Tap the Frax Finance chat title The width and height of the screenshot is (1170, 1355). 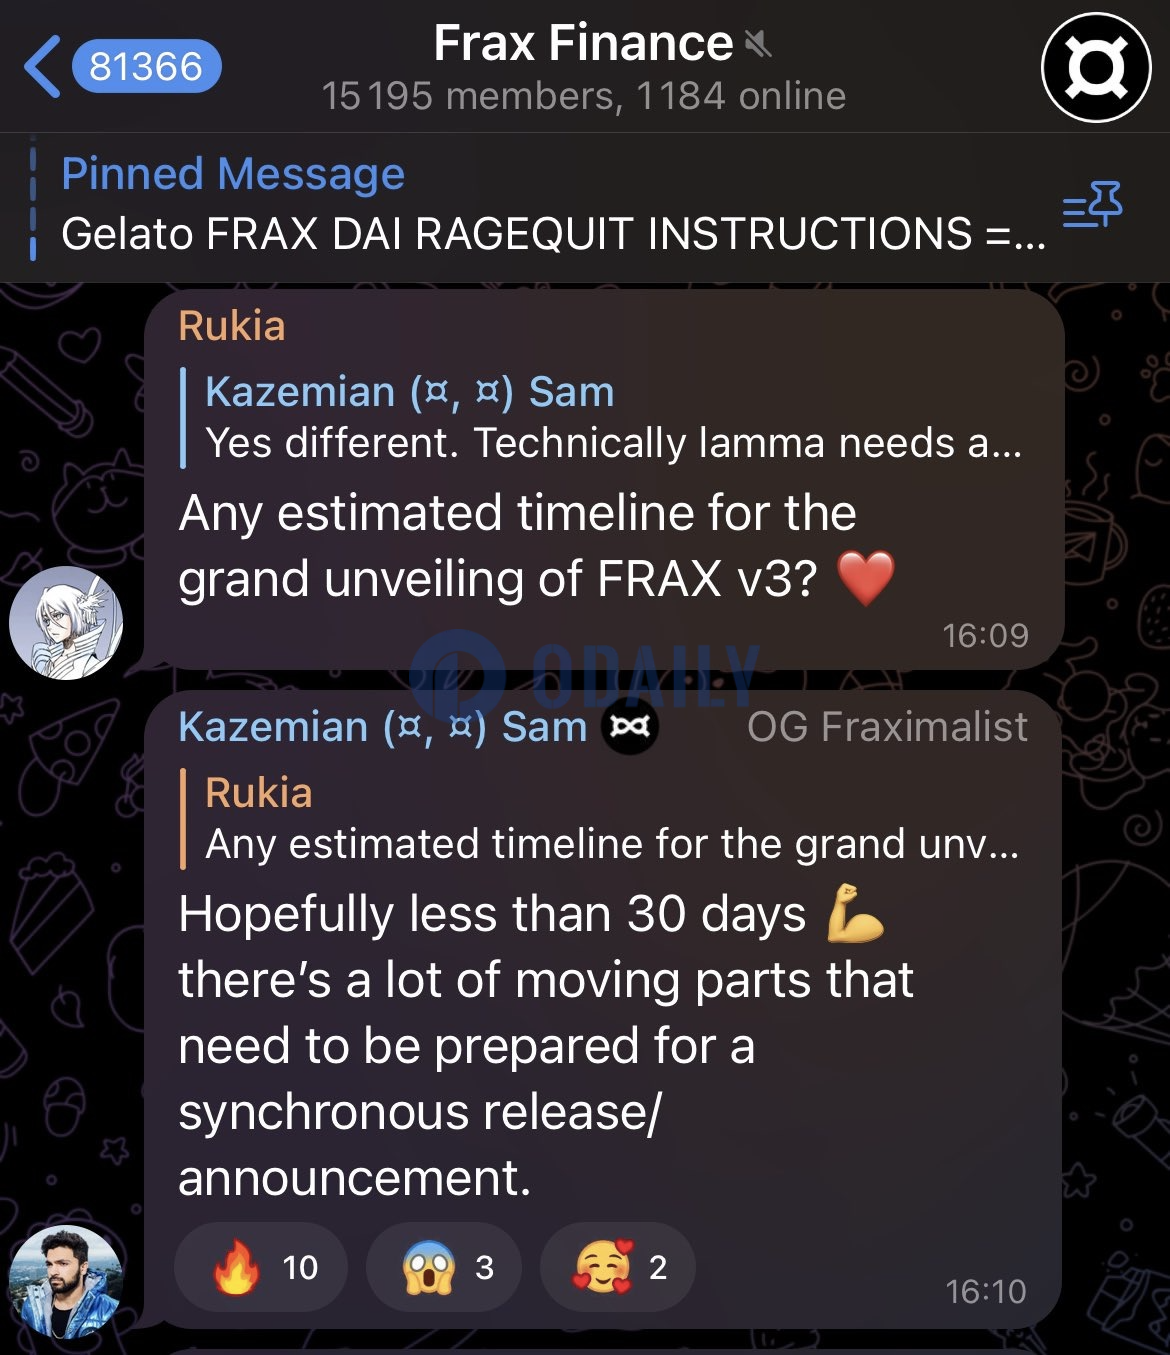click(583, 44)
